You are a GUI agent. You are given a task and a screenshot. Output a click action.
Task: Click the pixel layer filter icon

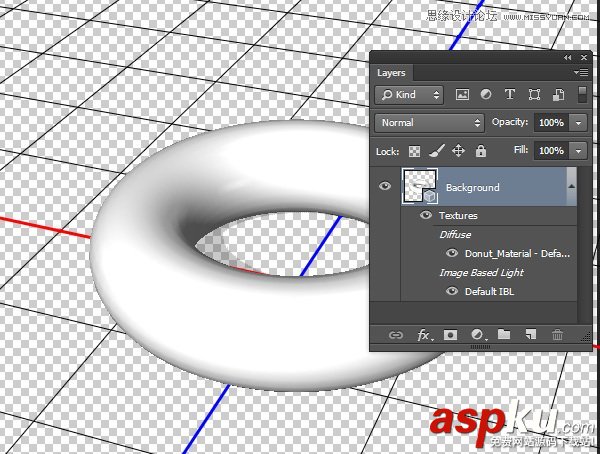462,95
